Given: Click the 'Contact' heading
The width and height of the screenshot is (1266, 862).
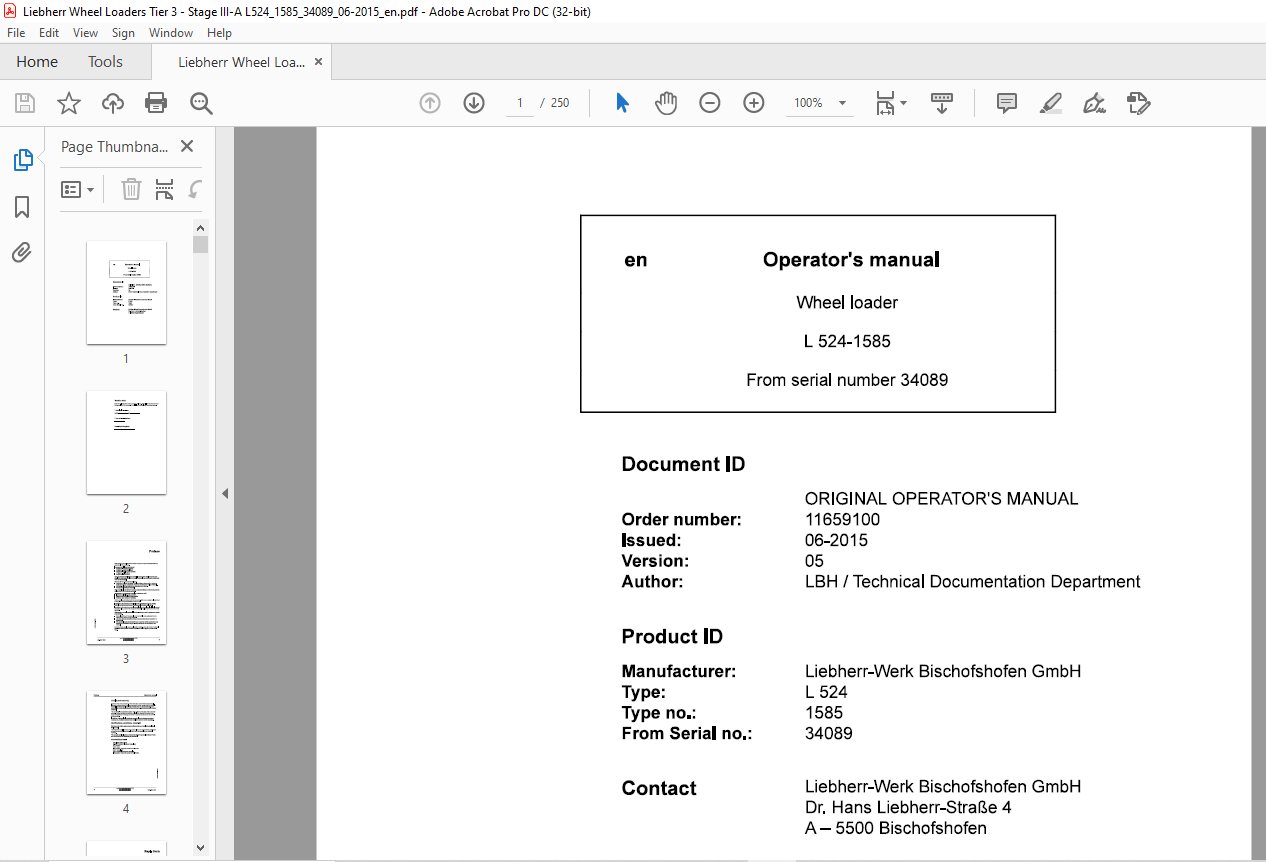Looking at the screenshot, I should point(659,789).
